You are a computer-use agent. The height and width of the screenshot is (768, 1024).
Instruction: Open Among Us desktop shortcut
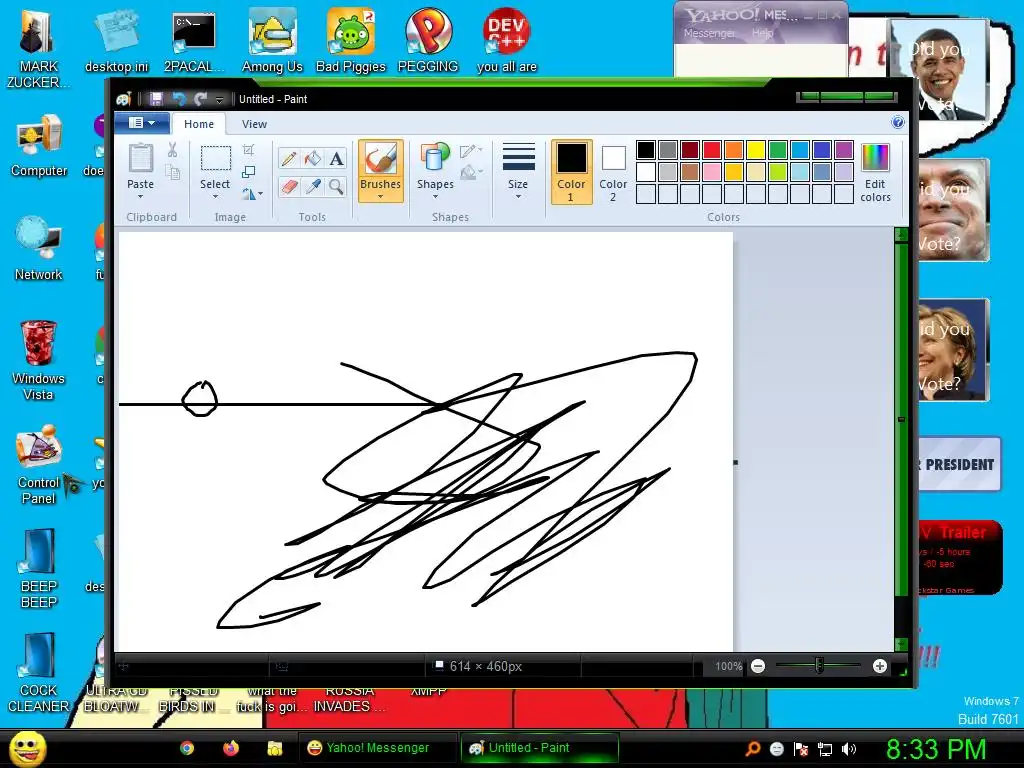pos(272,40)
